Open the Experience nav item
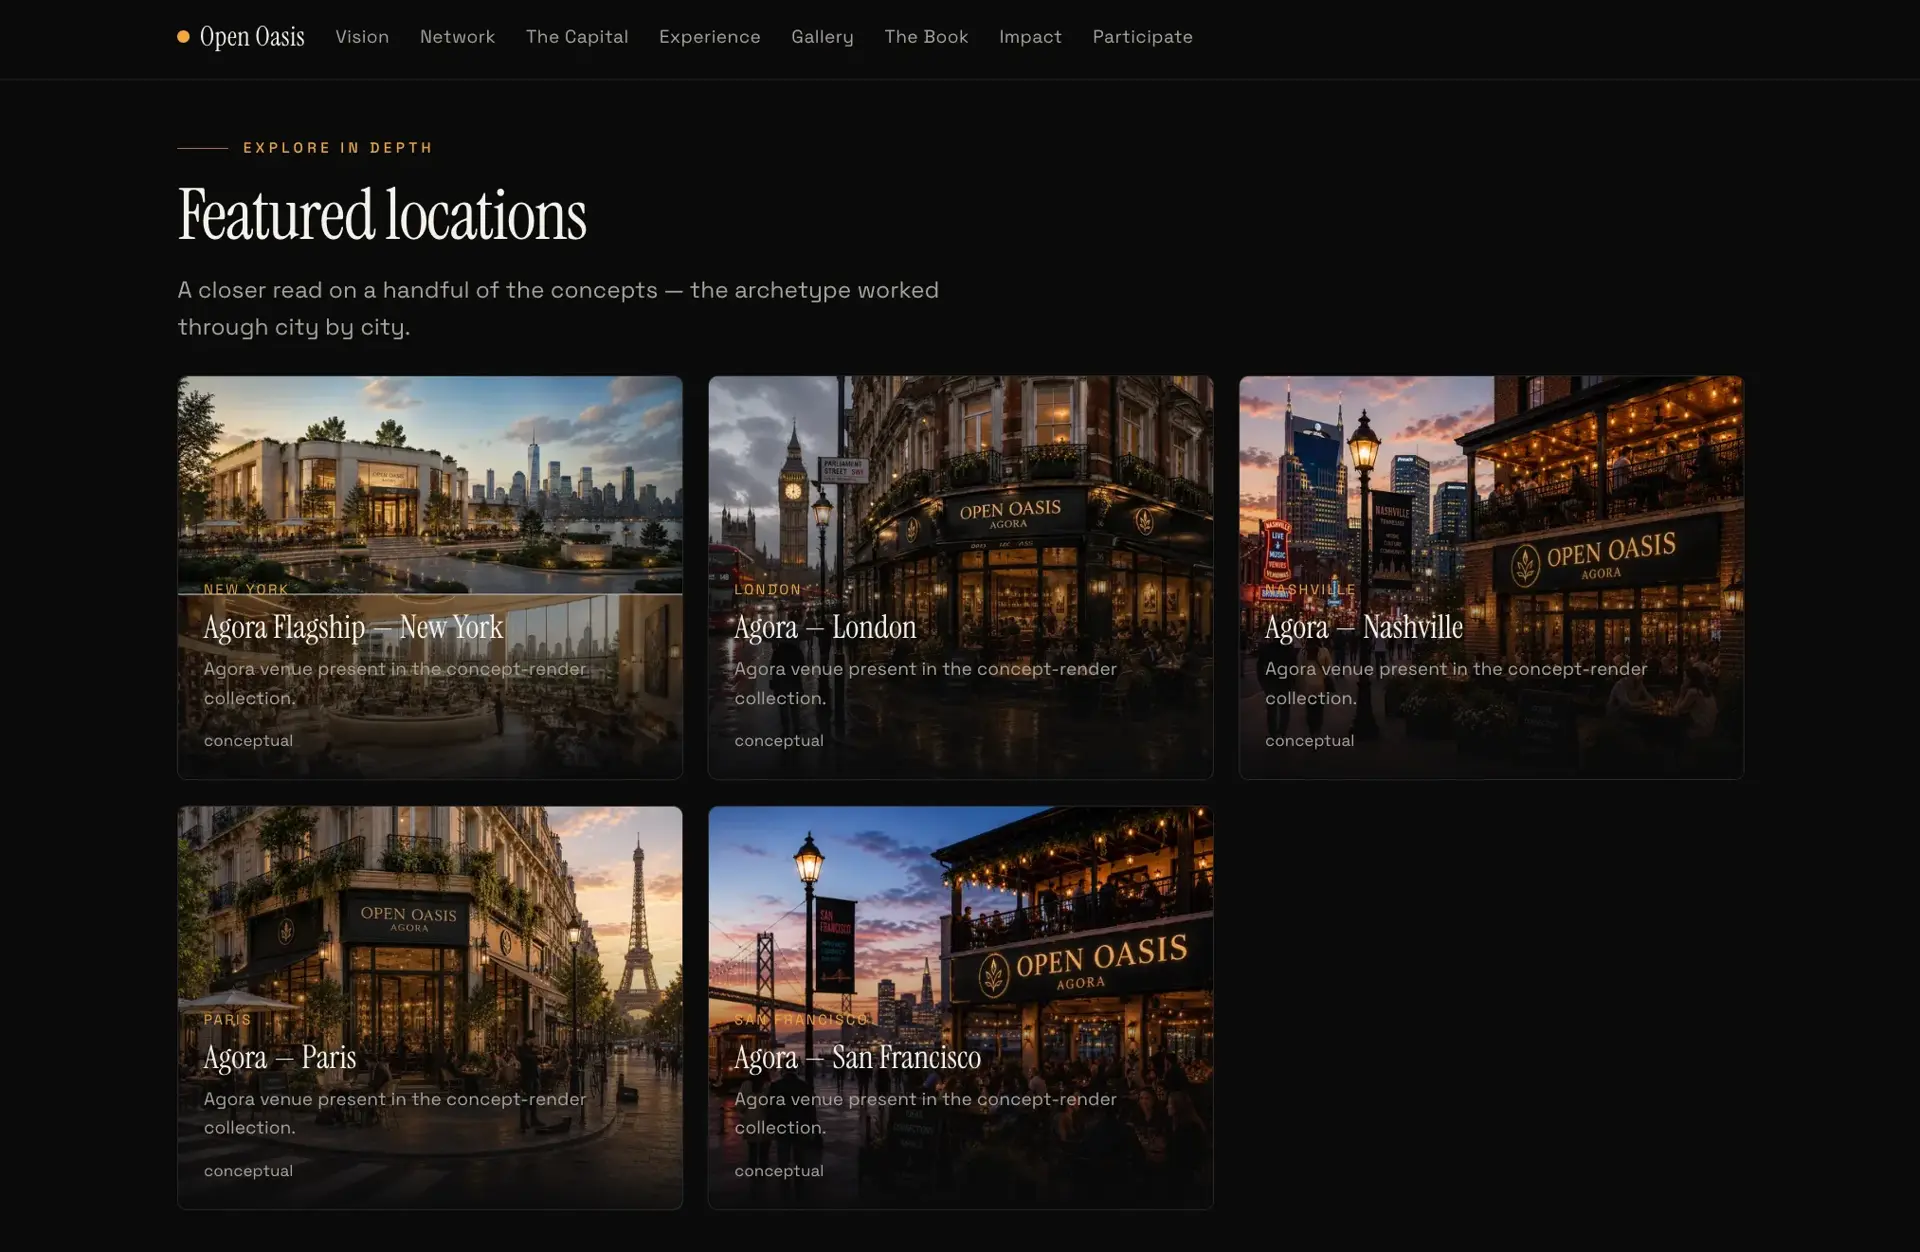1920x1252 pixels. tap(710, 37)
